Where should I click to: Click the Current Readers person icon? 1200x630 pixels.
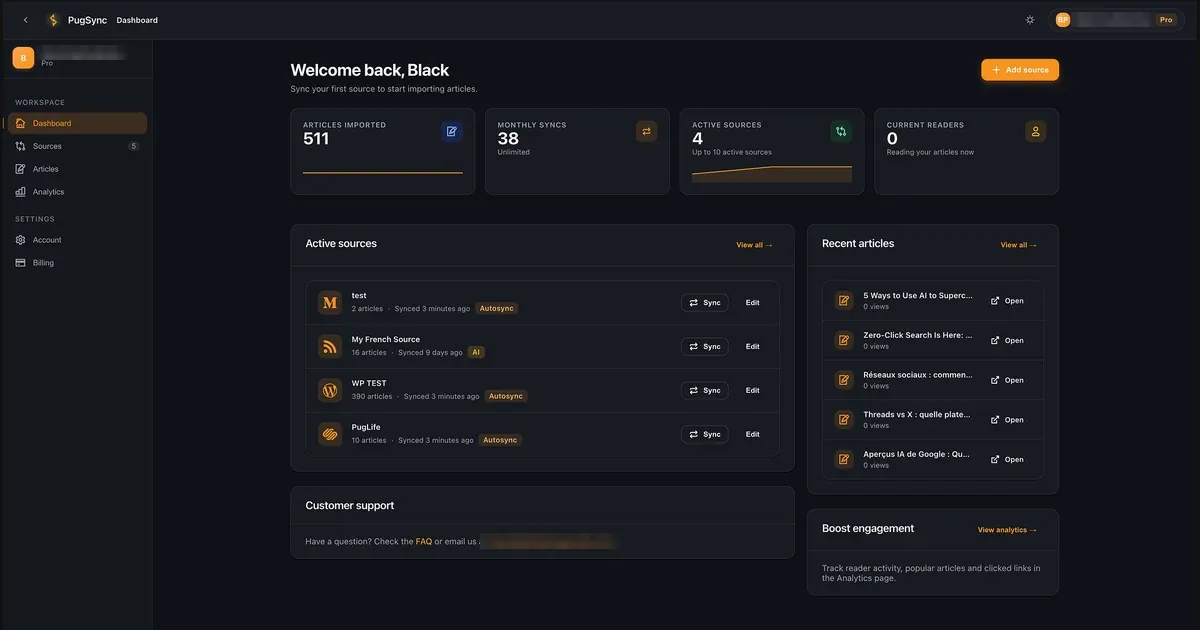click(1036, 131)
